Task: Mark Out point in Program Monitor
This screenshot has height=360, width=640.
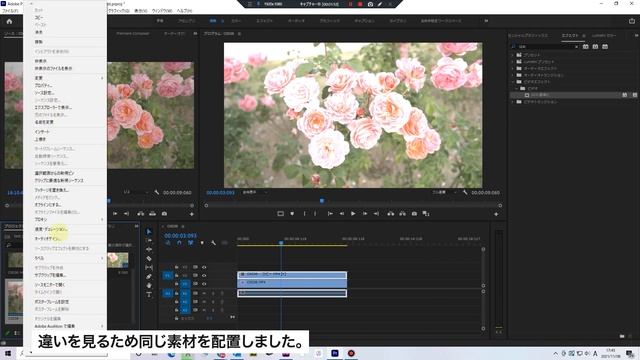Action: click(315, 213)
